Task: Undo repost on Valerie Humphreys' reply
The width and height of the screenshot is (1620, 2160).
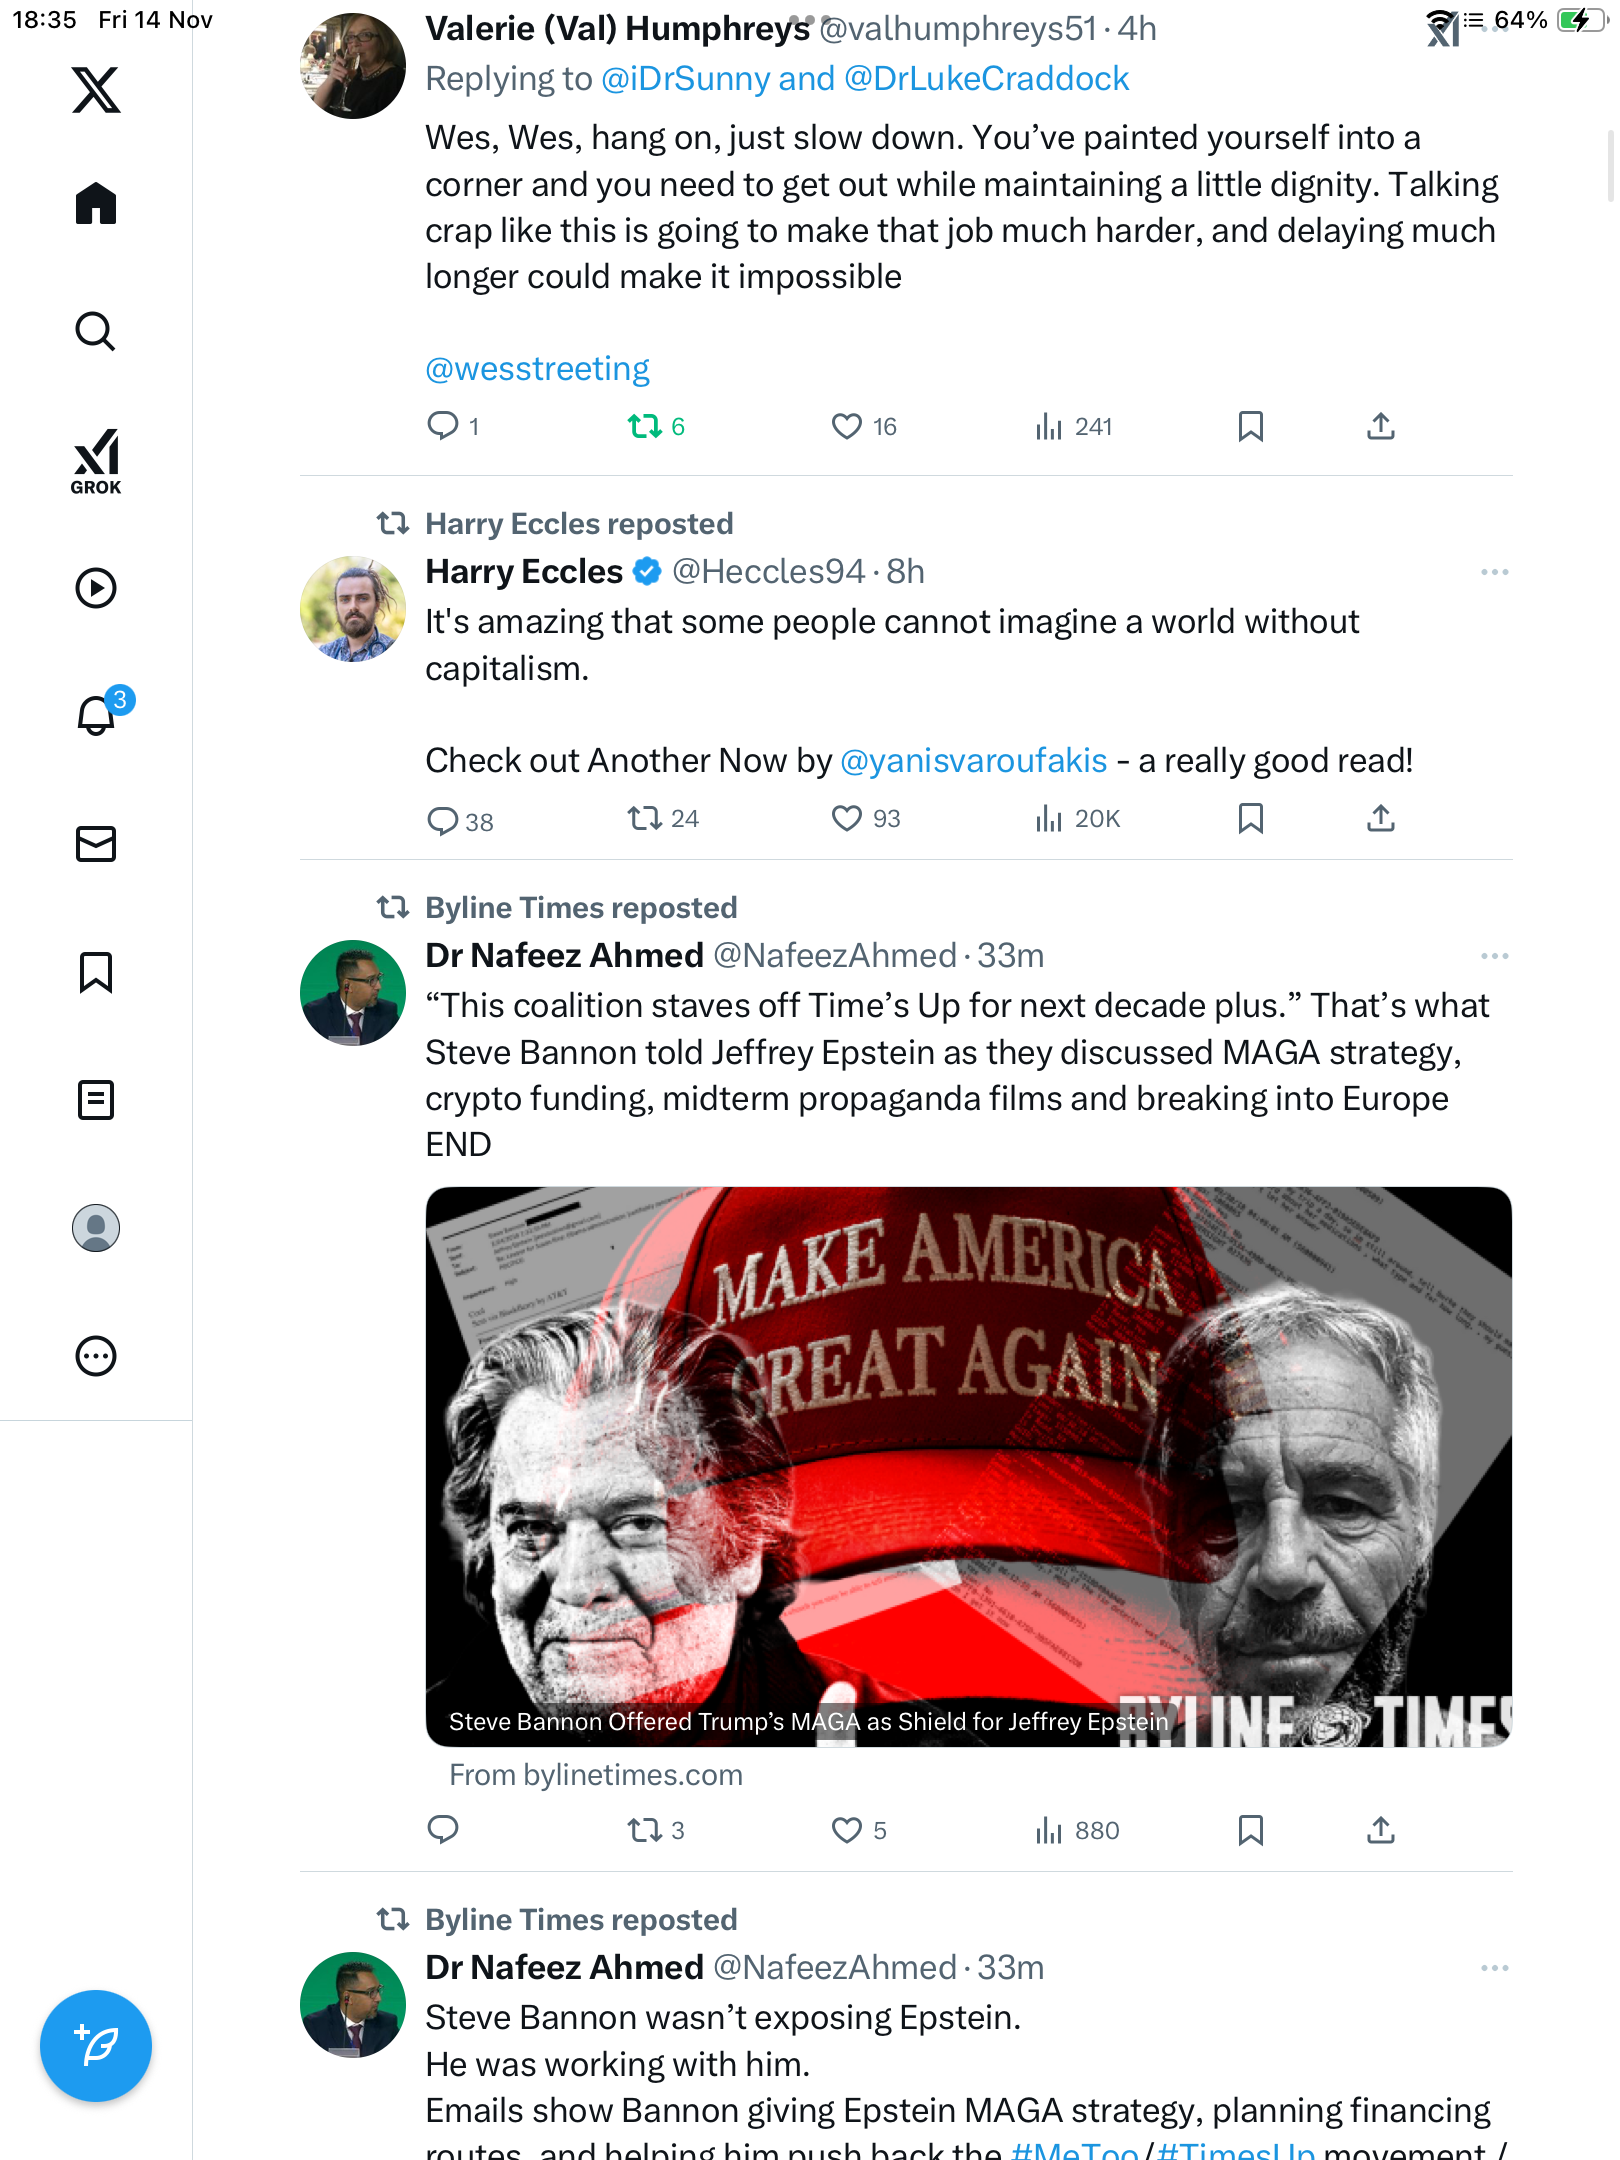Action: pos(645,427)
